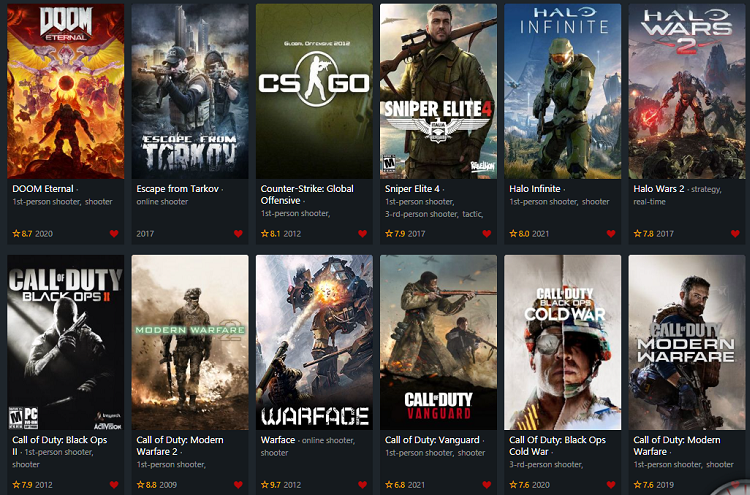The height and width of the screenshot is (495, 750).
Task: Open Call of Duty: Vanguard title link
Action: click(432, 440)
